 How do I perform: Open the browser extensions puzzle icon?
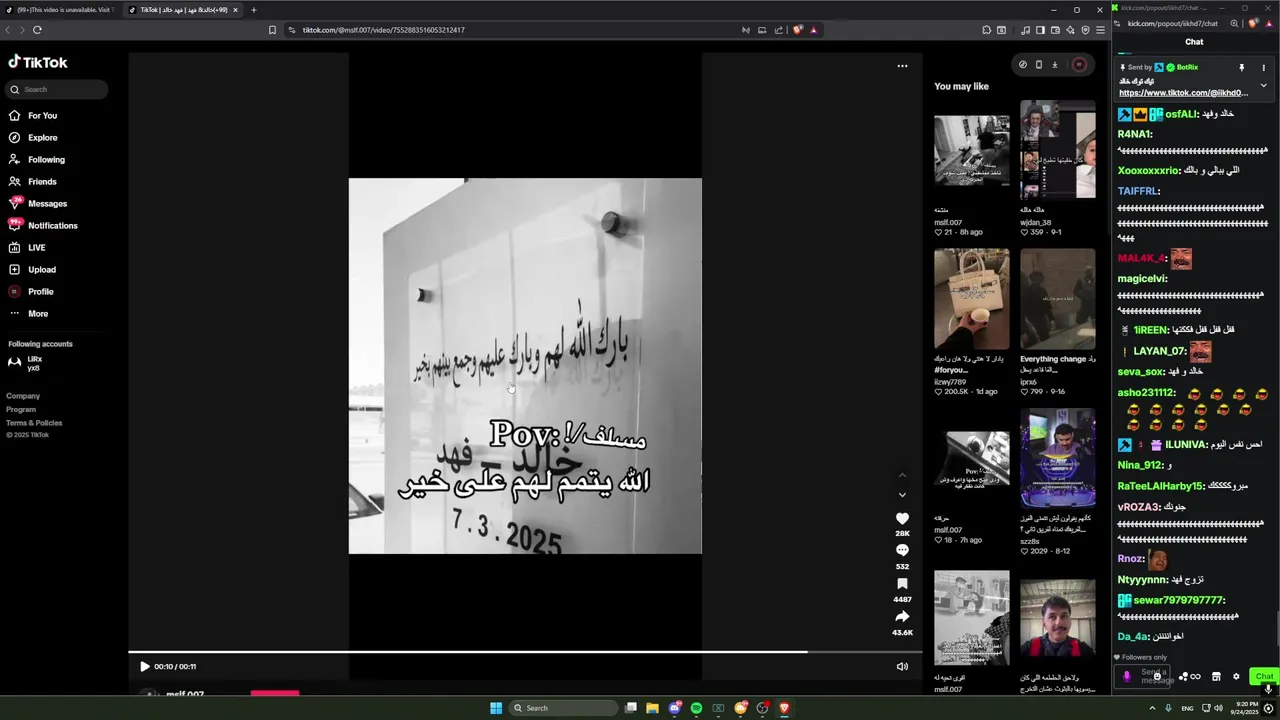click(x=987, y=30)
